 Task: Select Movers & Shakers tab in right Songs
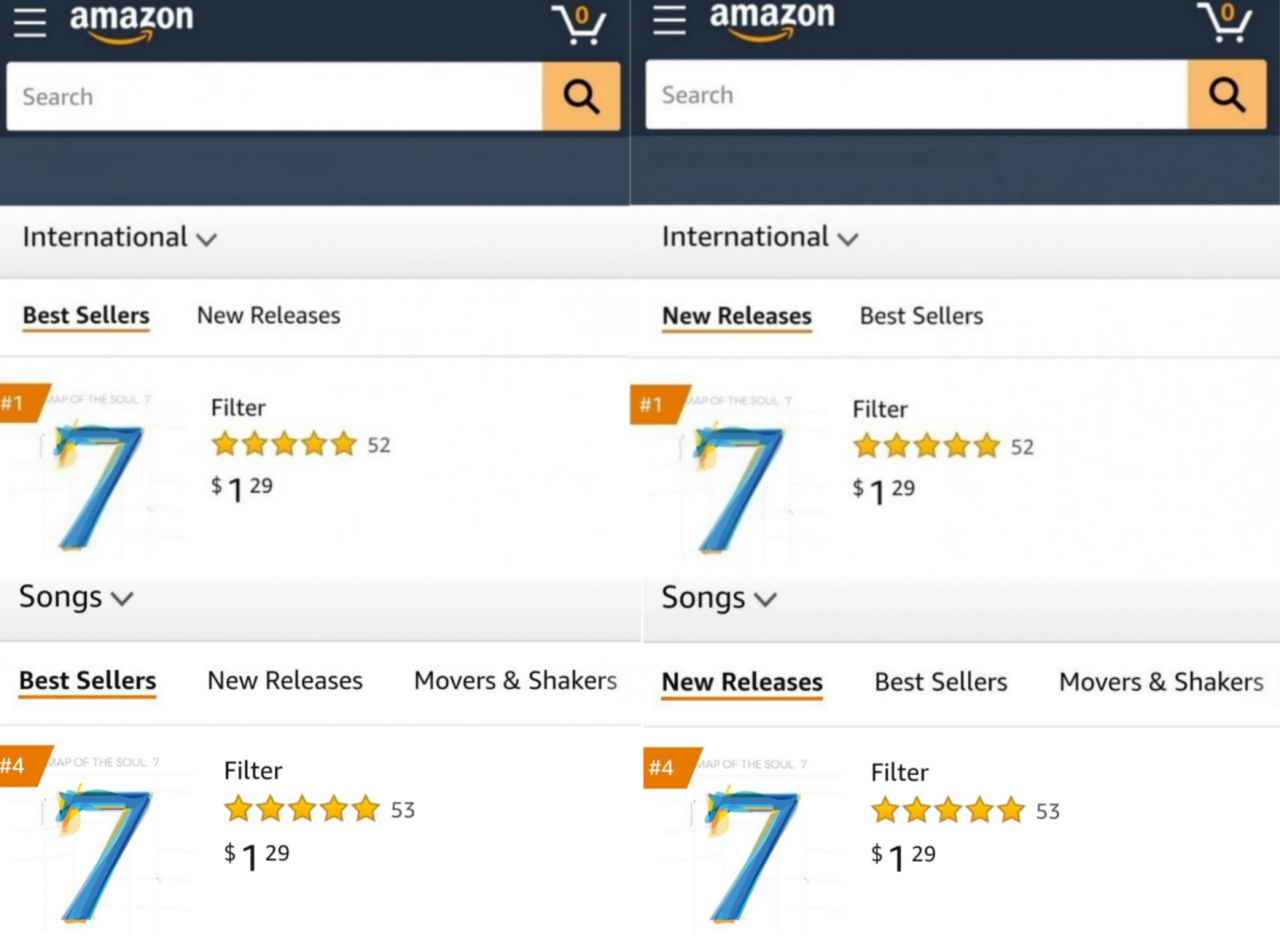coord(1161,682)
